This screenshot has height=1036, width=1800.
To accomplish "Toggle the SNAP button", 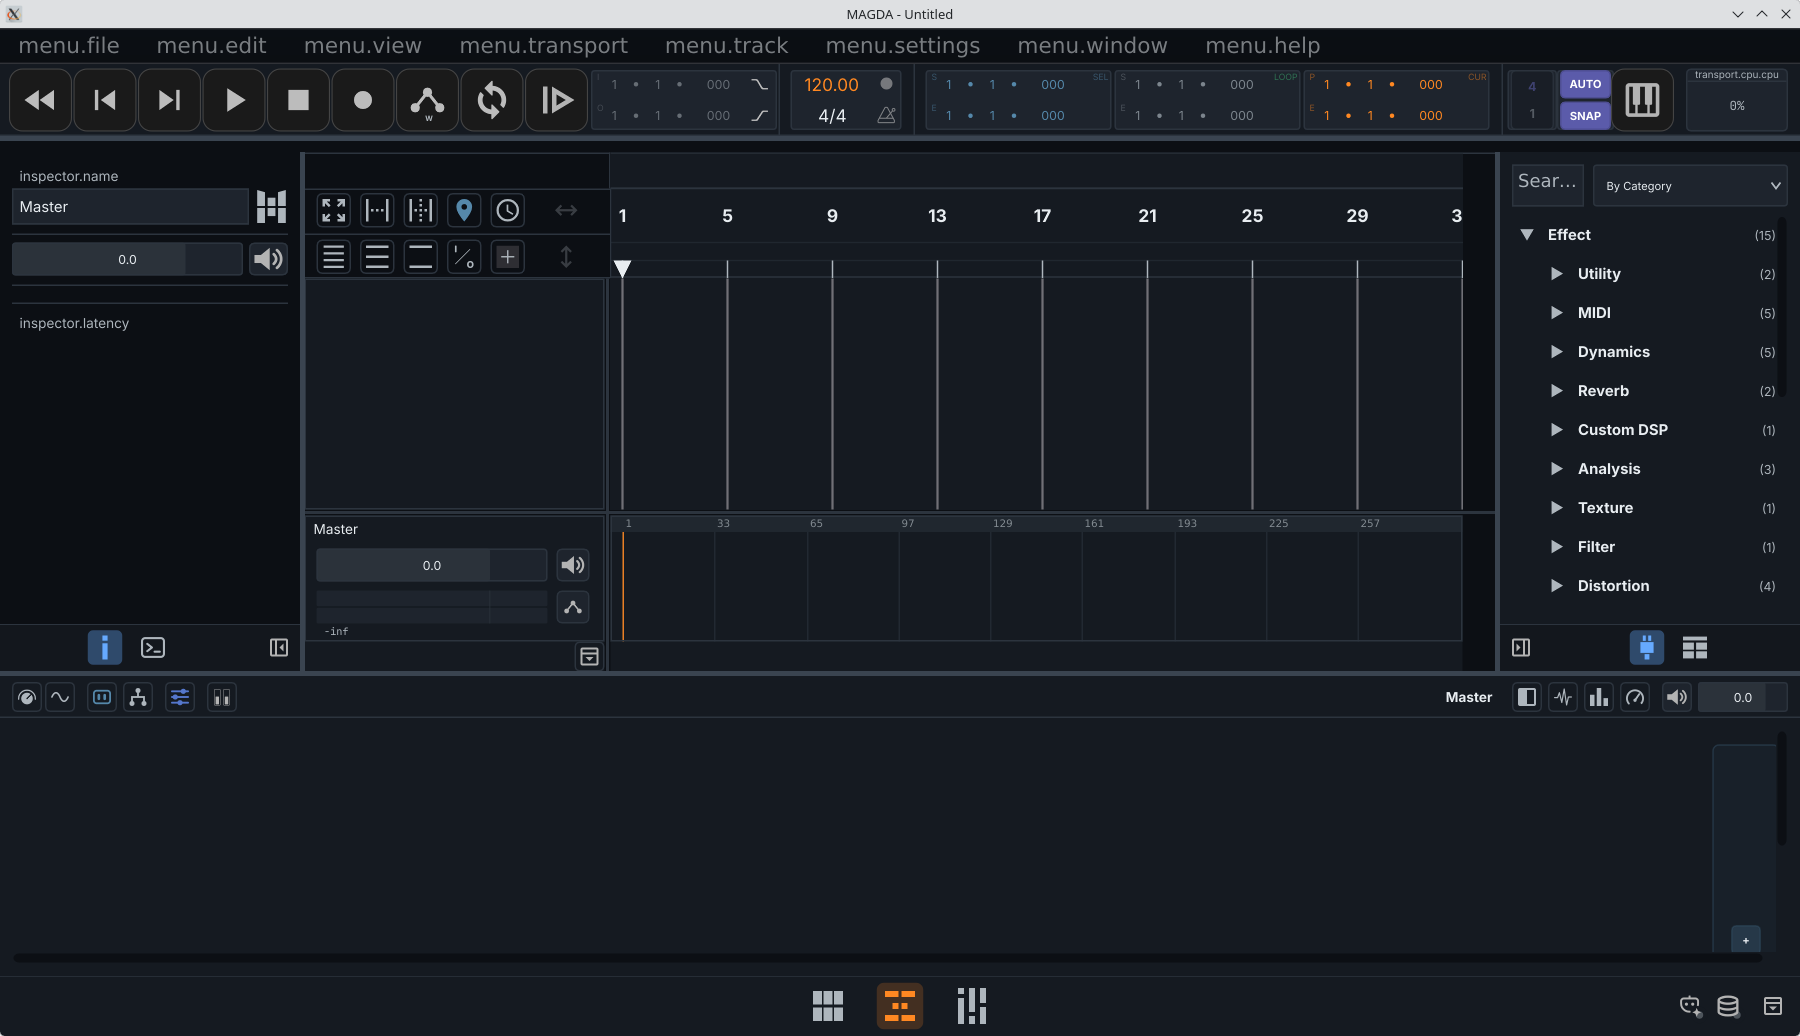I will (x=1585, y=116).
